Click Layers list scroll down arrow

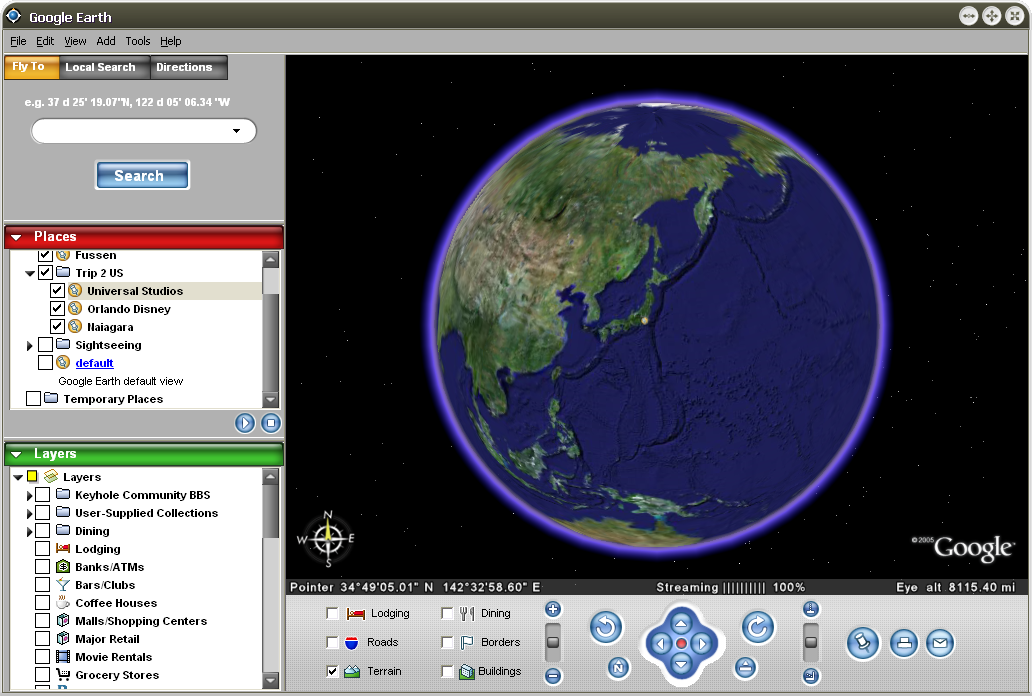(271, 680)
